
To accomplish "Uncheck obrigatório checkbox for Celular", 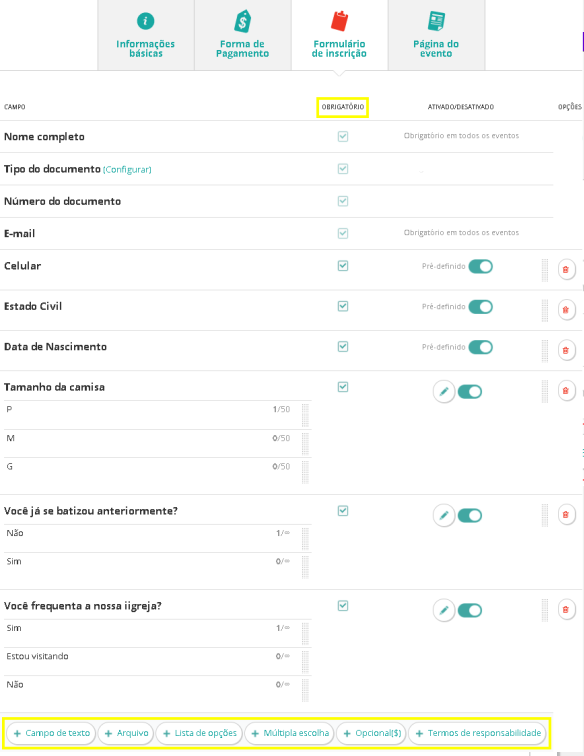I will click(x=343, y=266).
